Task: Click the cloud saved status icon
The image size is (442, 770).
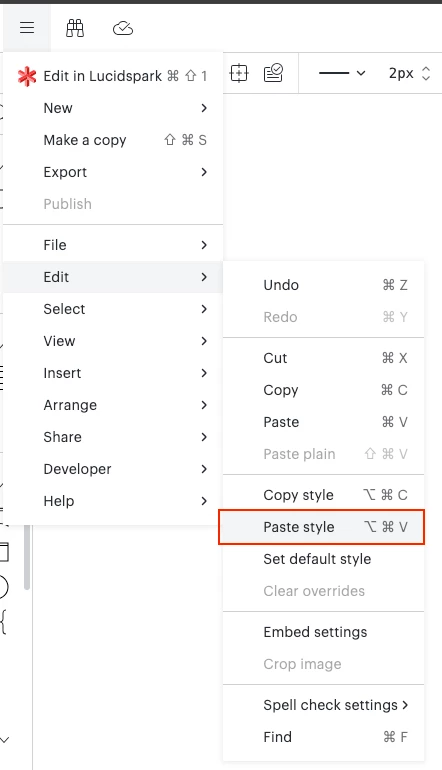Action: click(123, 28)
